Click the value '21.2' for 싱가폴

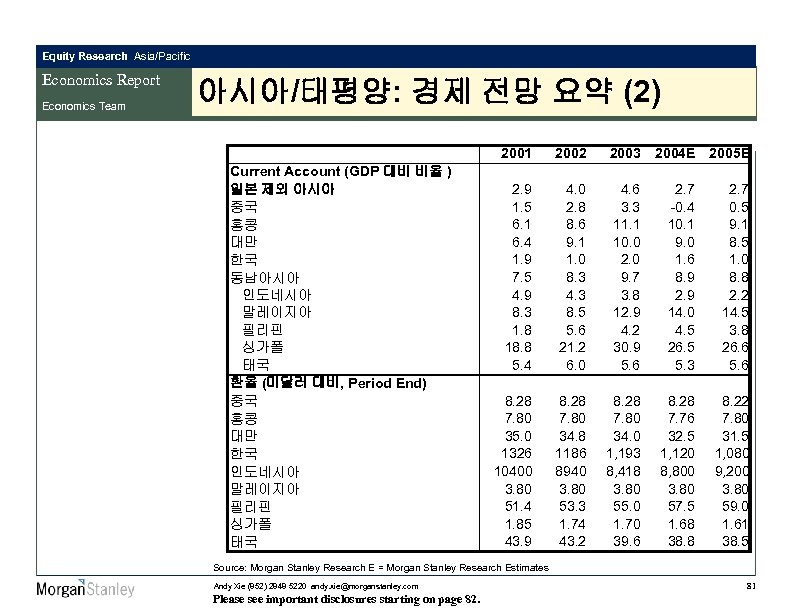click(x=572, y=347)
